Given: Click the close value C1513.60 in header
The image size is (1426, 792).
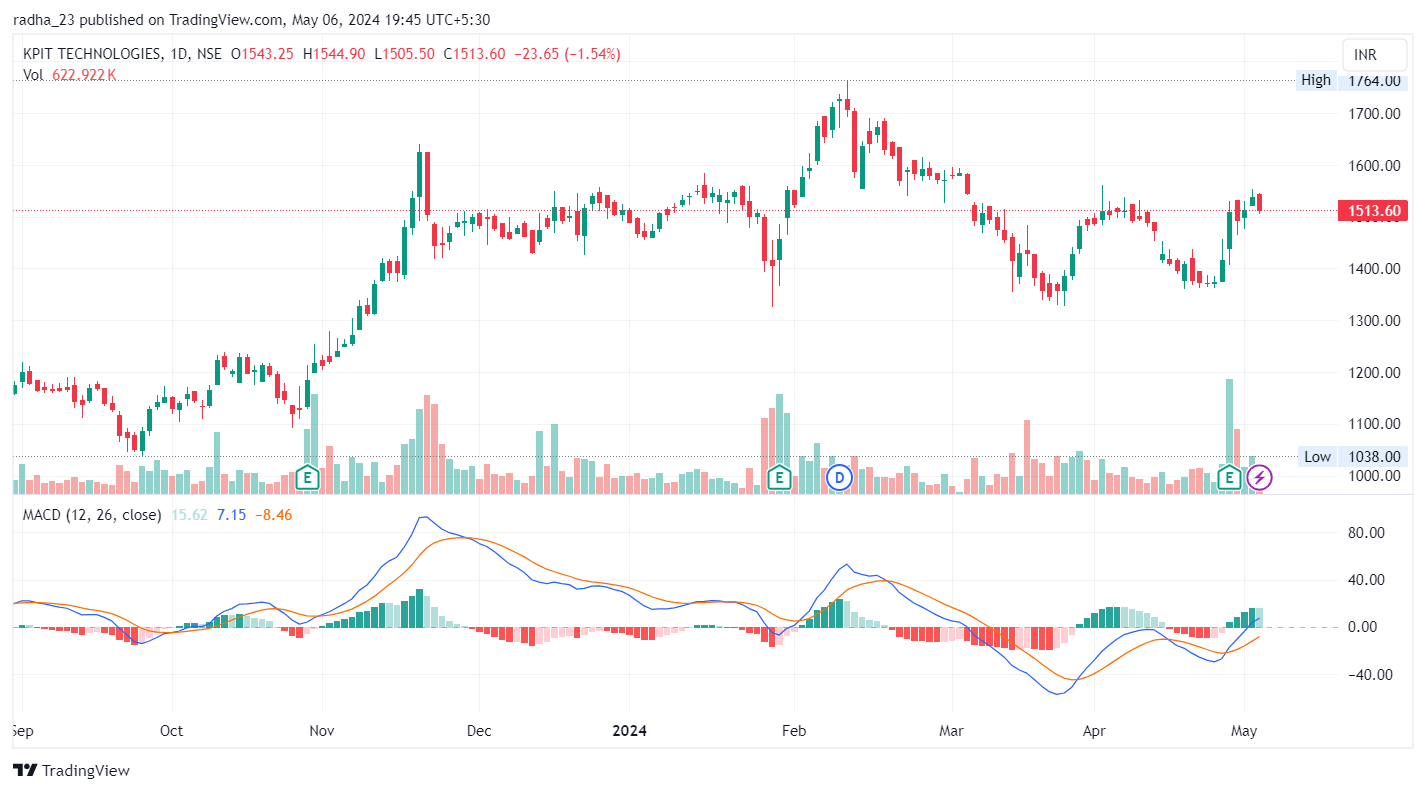Looking at the screenshot, I should (x=475, y=54).
